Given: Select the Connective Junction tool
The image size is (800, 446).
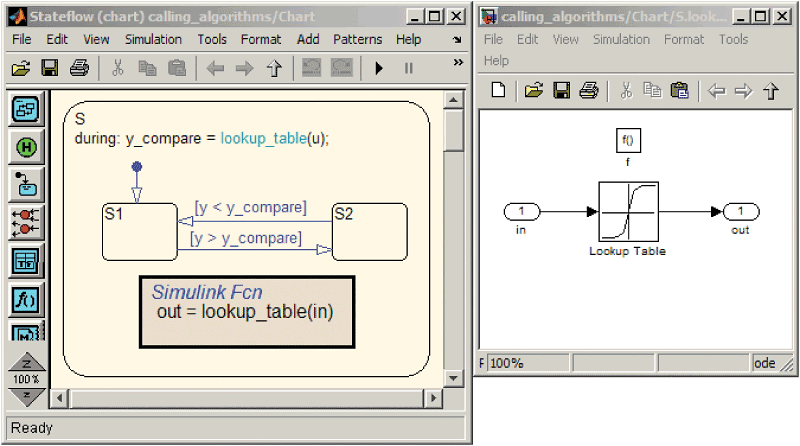Looking at the screenshot, I should [24, 223].
